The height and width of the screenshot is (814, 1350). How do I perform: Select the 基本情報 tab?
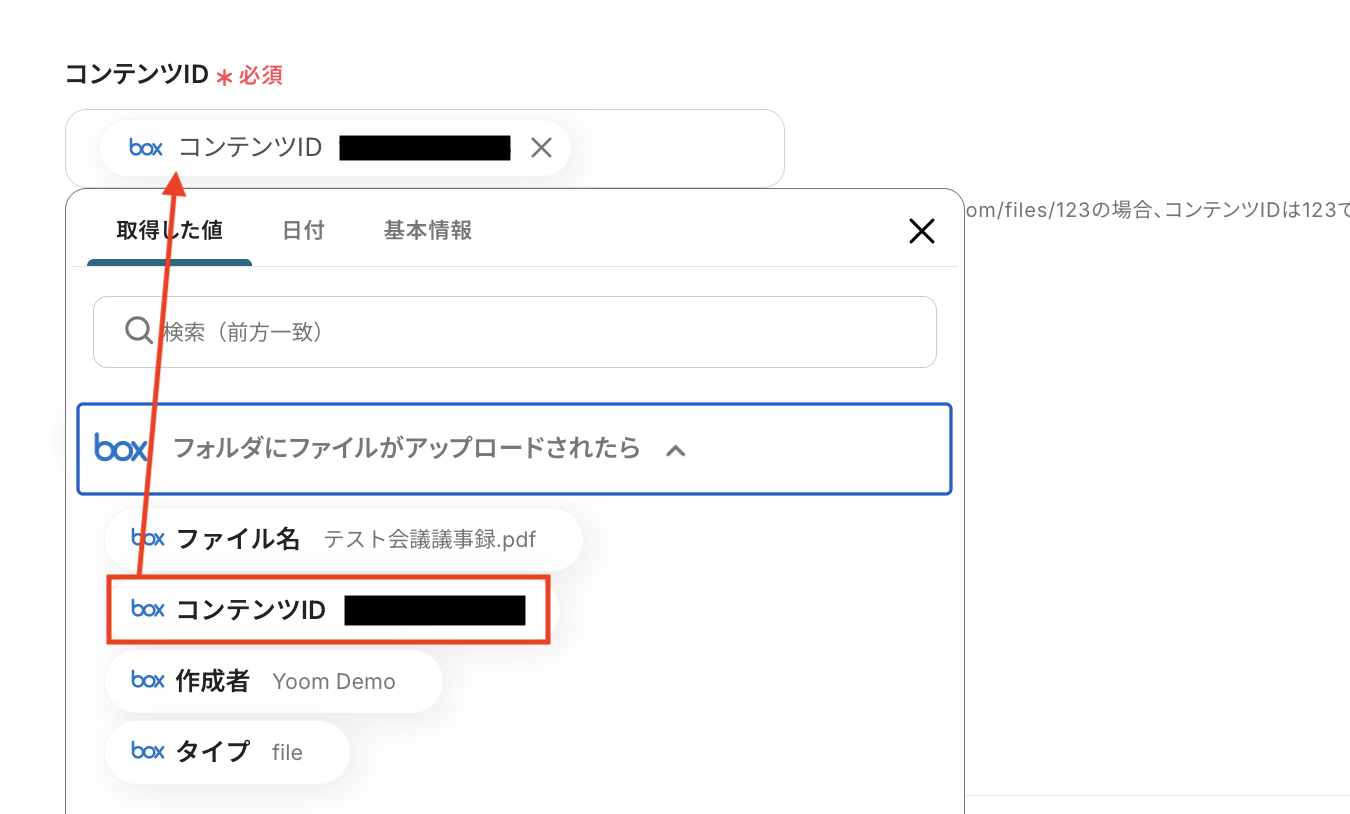427,231
